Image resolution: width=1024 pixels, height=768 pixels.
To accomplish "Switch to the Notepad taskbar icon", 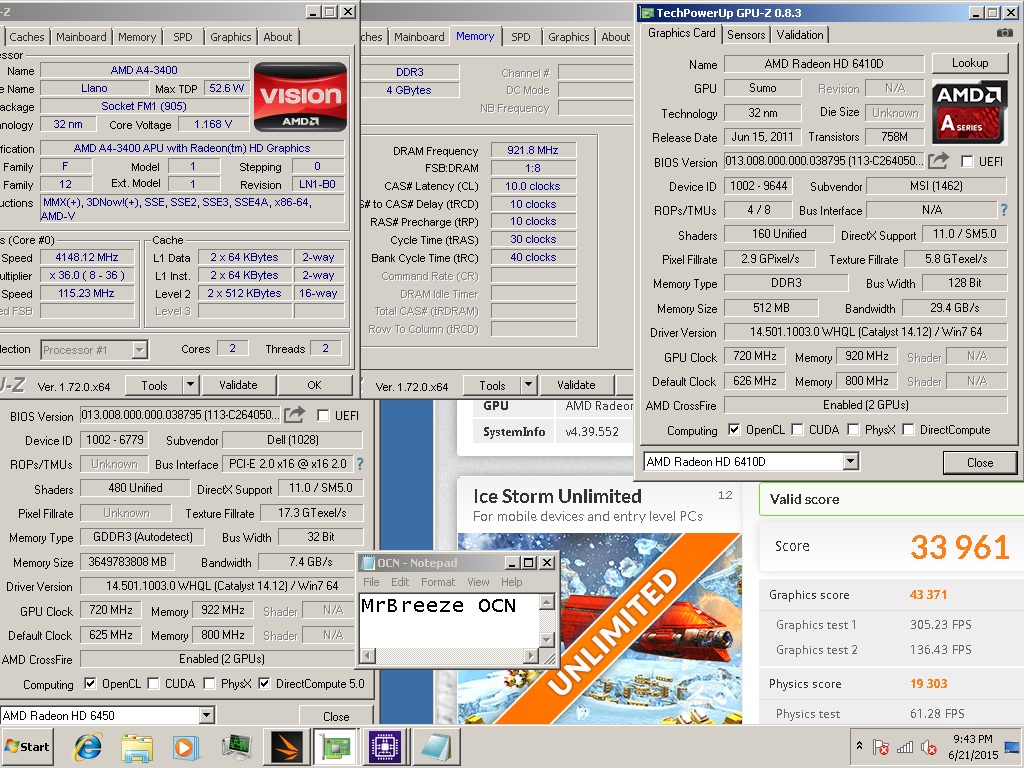I will point(435,747).
